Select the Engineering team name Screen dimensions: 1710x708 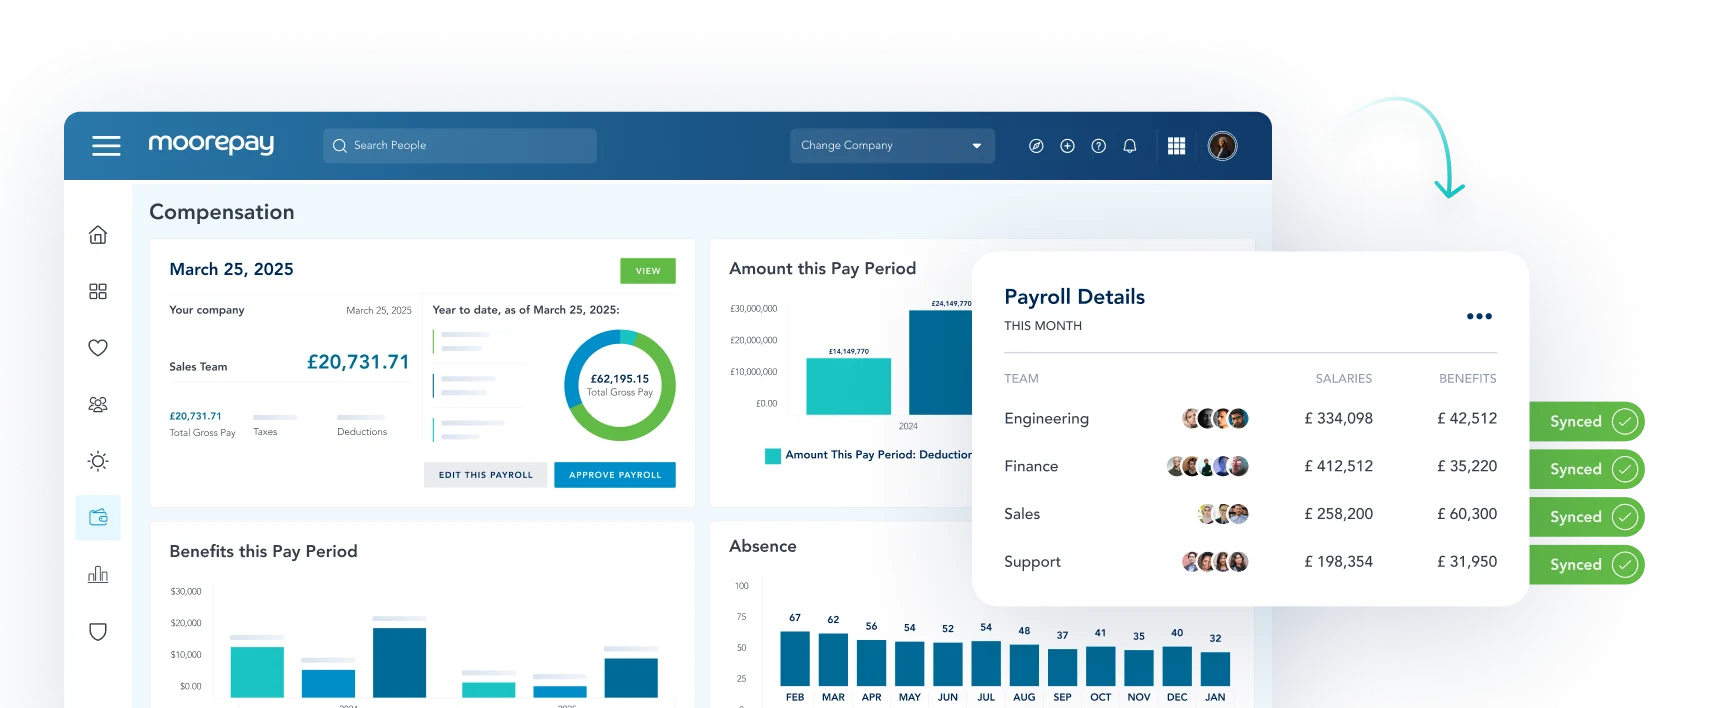coord(1046,418)
